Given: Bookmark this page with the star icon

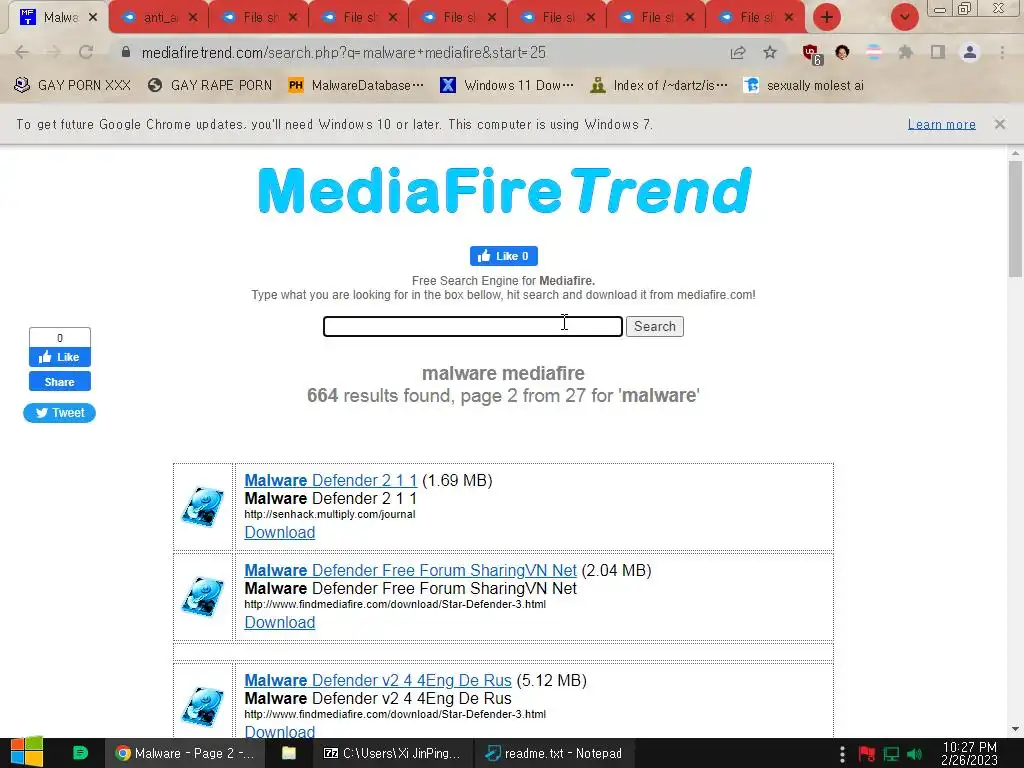Looking at the screenshot, I should (770, 52).
